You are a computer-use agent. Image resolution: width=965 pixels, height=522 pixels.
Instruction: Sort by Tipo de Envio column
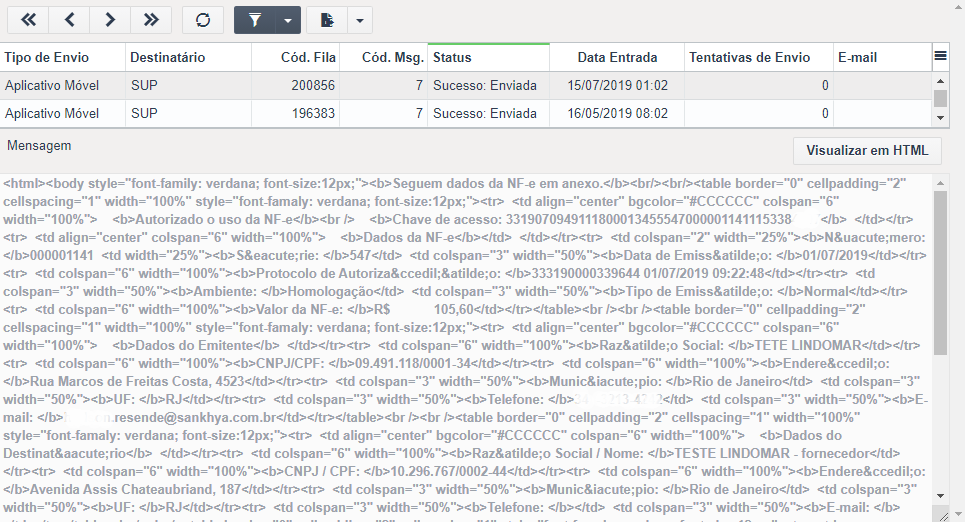click(63, 57)
